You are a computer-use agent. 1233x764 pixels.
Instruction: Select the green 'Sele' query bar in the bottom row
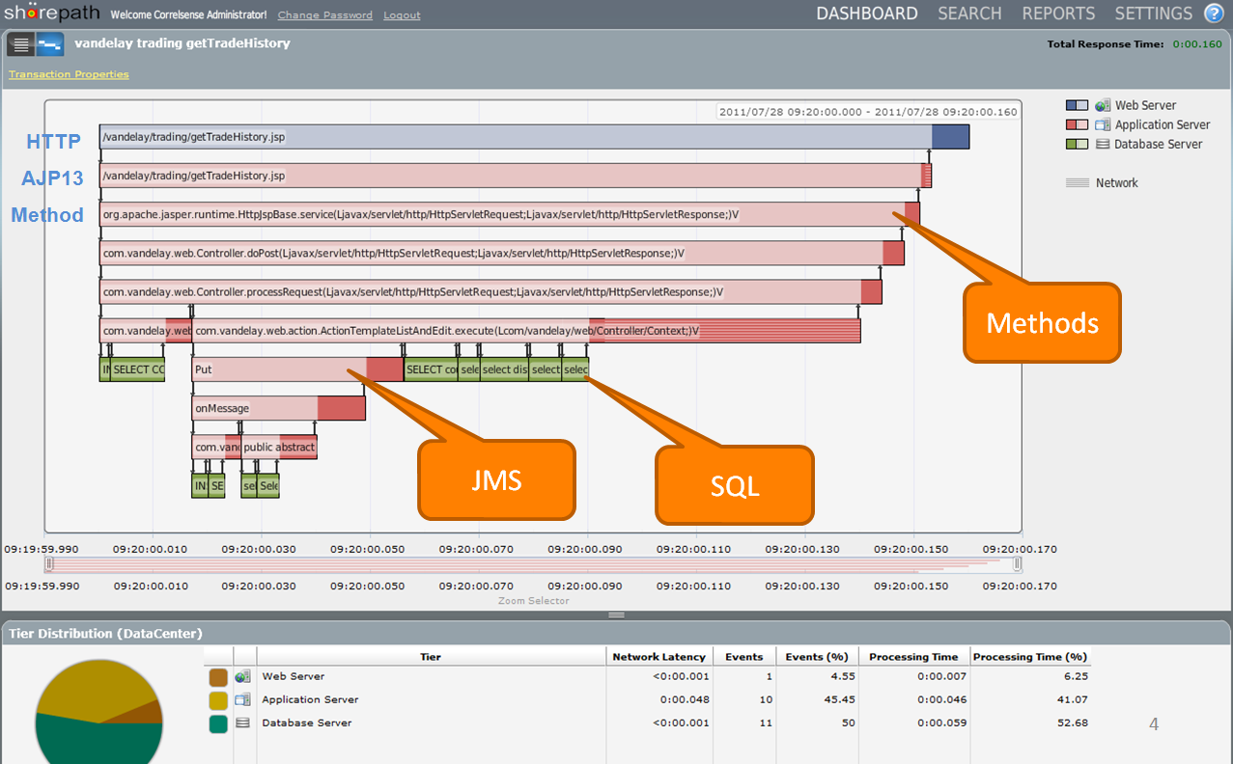pos(268,486)
